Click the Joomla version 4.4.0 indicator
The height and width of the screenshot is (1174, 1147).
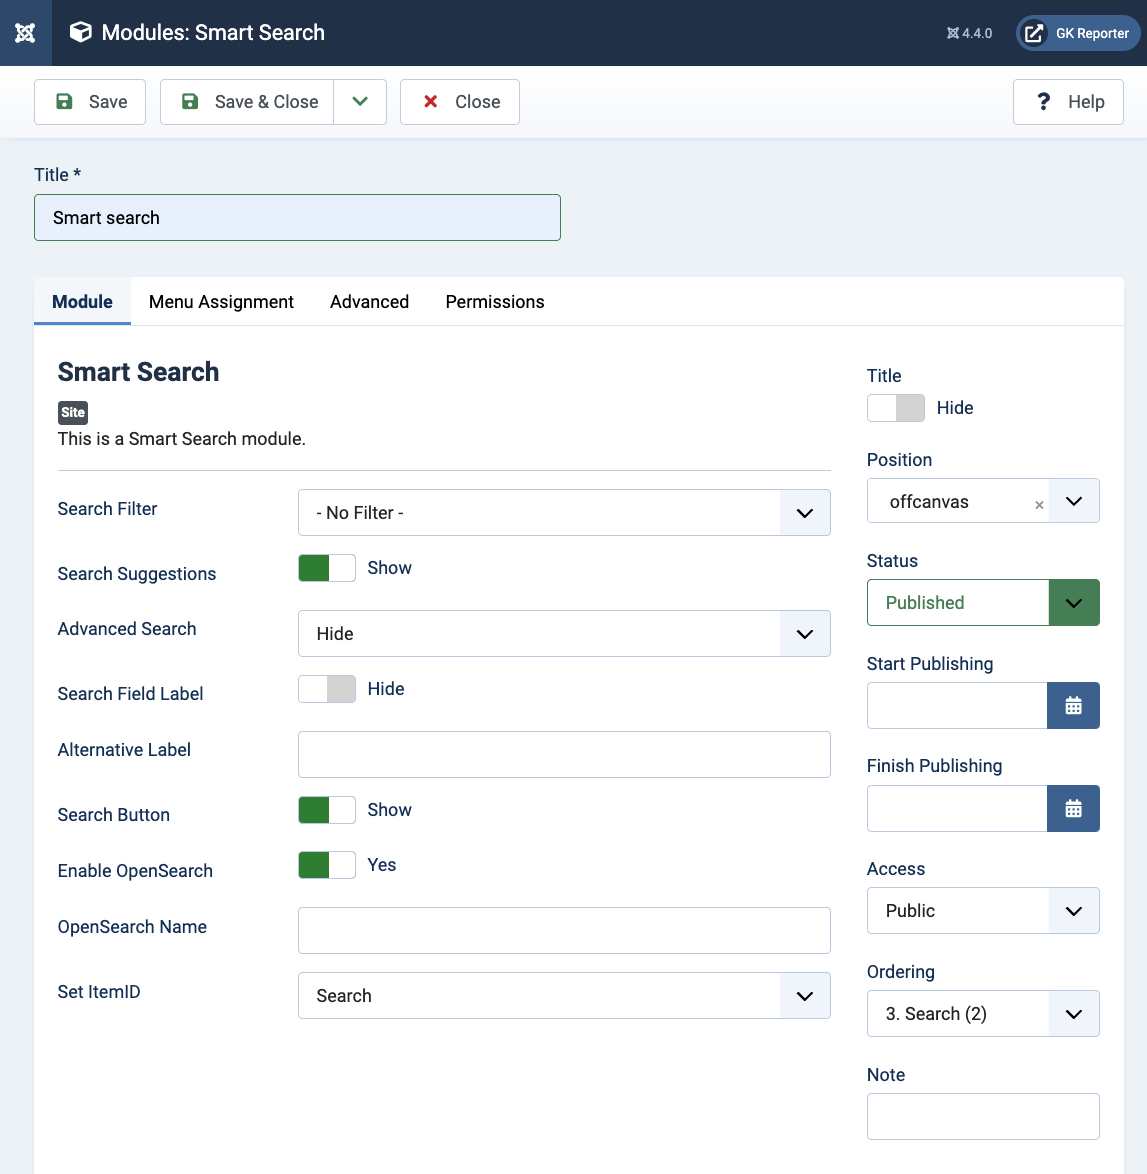(969, 33)
